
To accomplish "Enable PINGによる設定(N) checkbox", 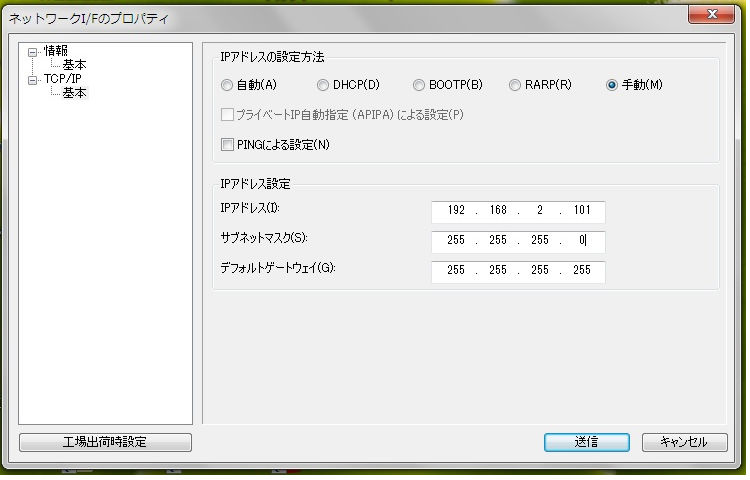I will [227, 144].
